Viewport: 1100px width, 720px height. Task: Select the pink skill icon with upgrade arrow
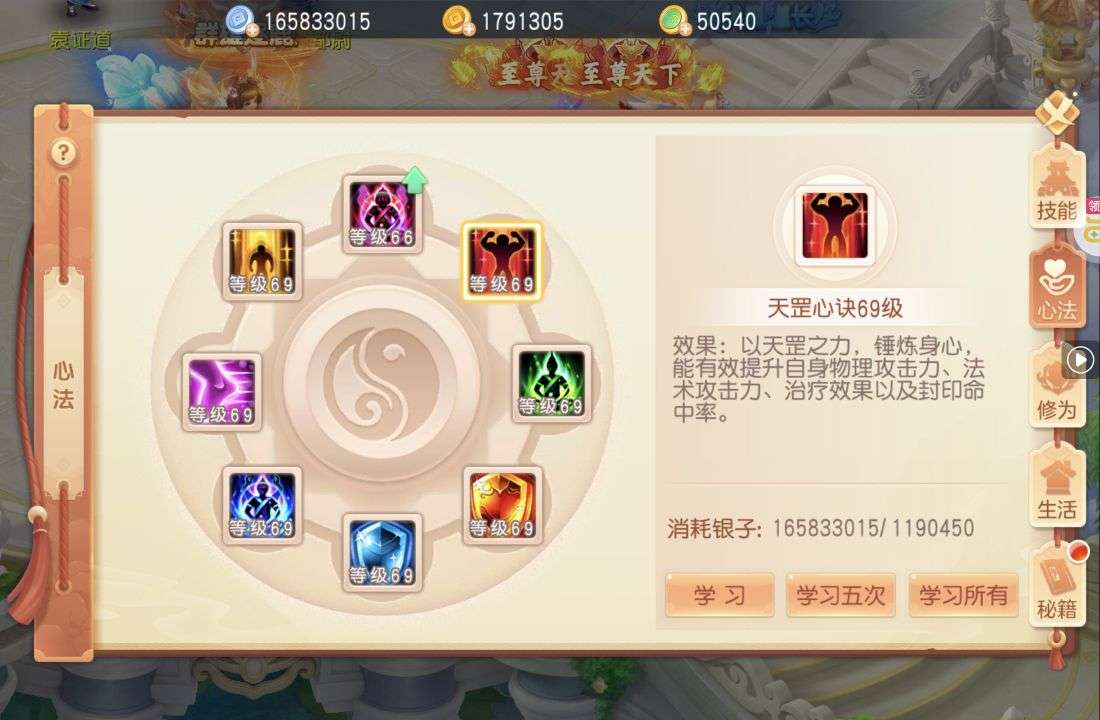click(x=382, y=214)
